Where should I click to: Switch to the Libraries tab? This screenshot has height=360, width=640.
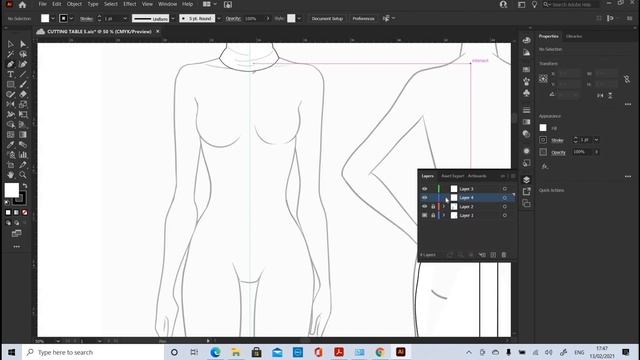574,36
